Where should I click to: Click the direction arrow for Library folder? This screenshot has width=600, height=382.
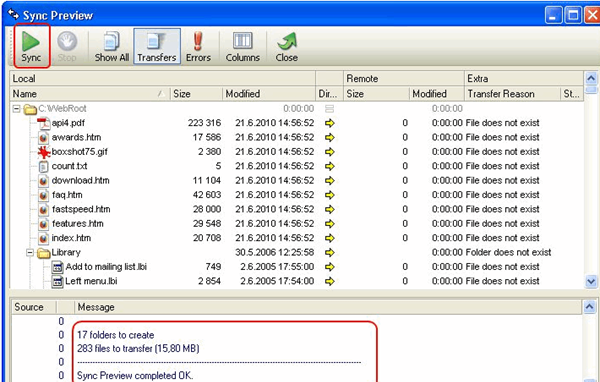(x=329, y=253)
